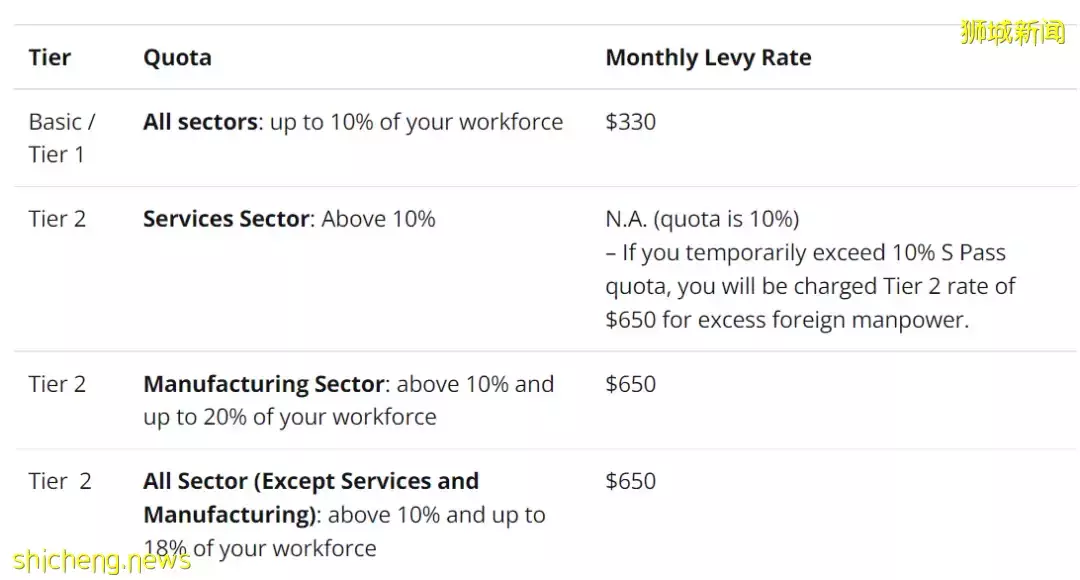Select the $330 levy rate value
The image size is (1080, 580).
point(631,122)
